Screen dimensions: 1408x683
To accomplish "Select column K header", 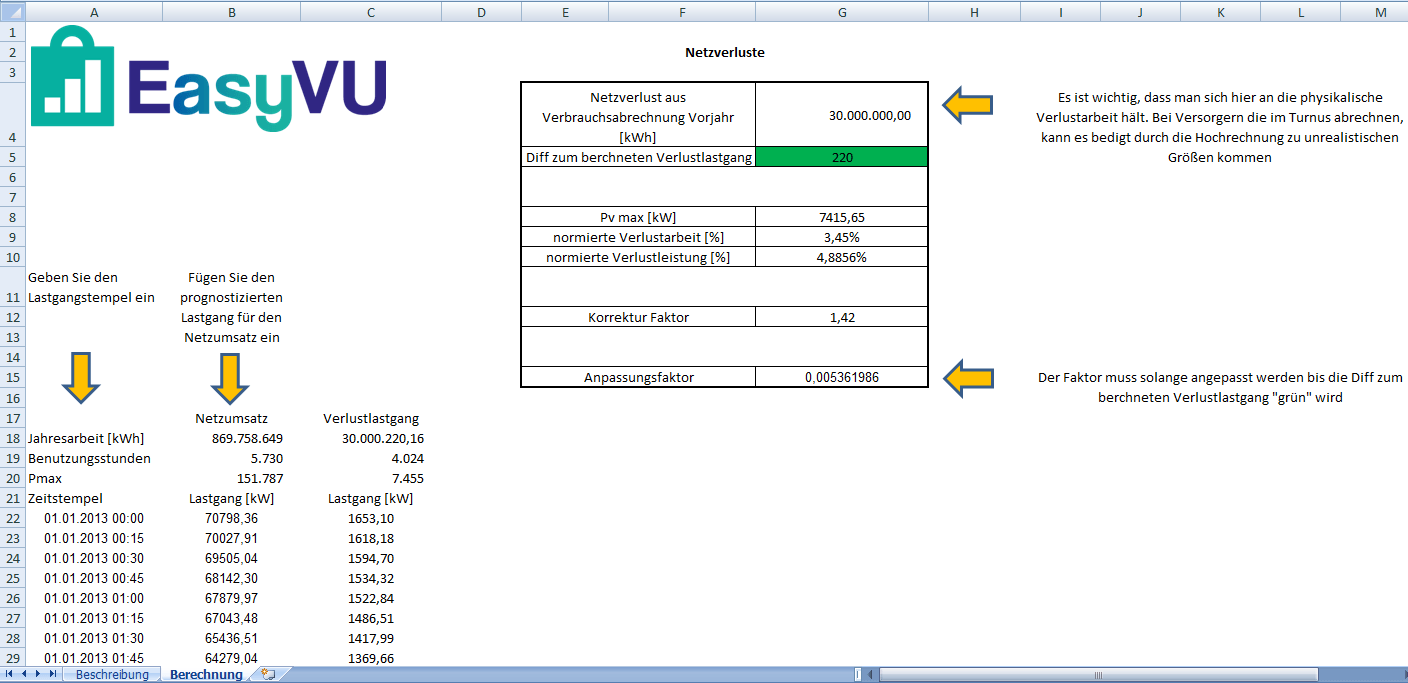I will tap(1221, 11).
